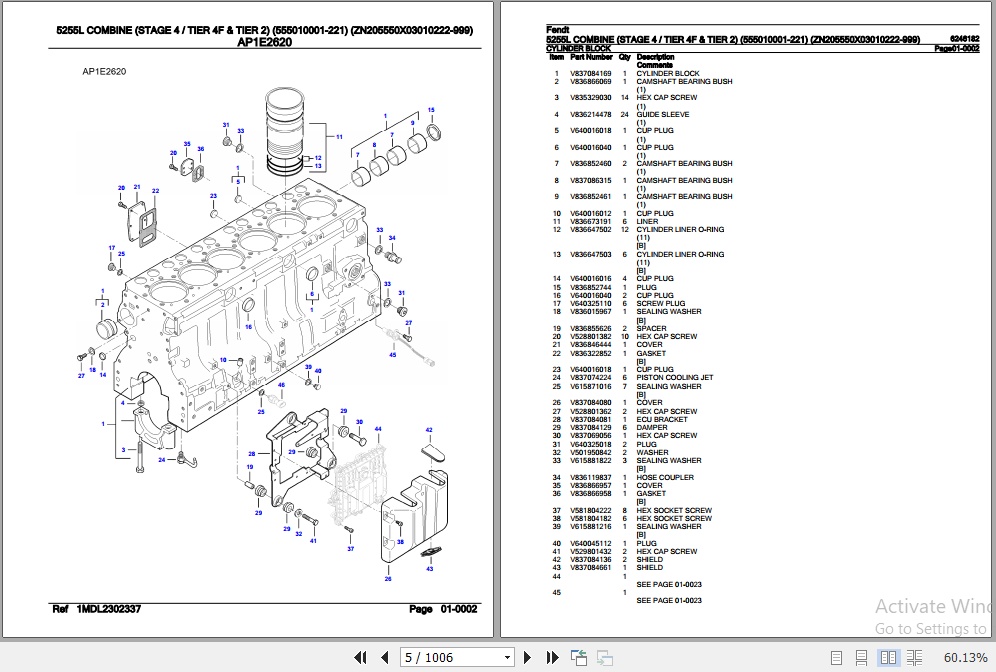The height and width of the screenshot is (672, 996).
Task: Click callout number 11 next to the liner
Action: 339,137
